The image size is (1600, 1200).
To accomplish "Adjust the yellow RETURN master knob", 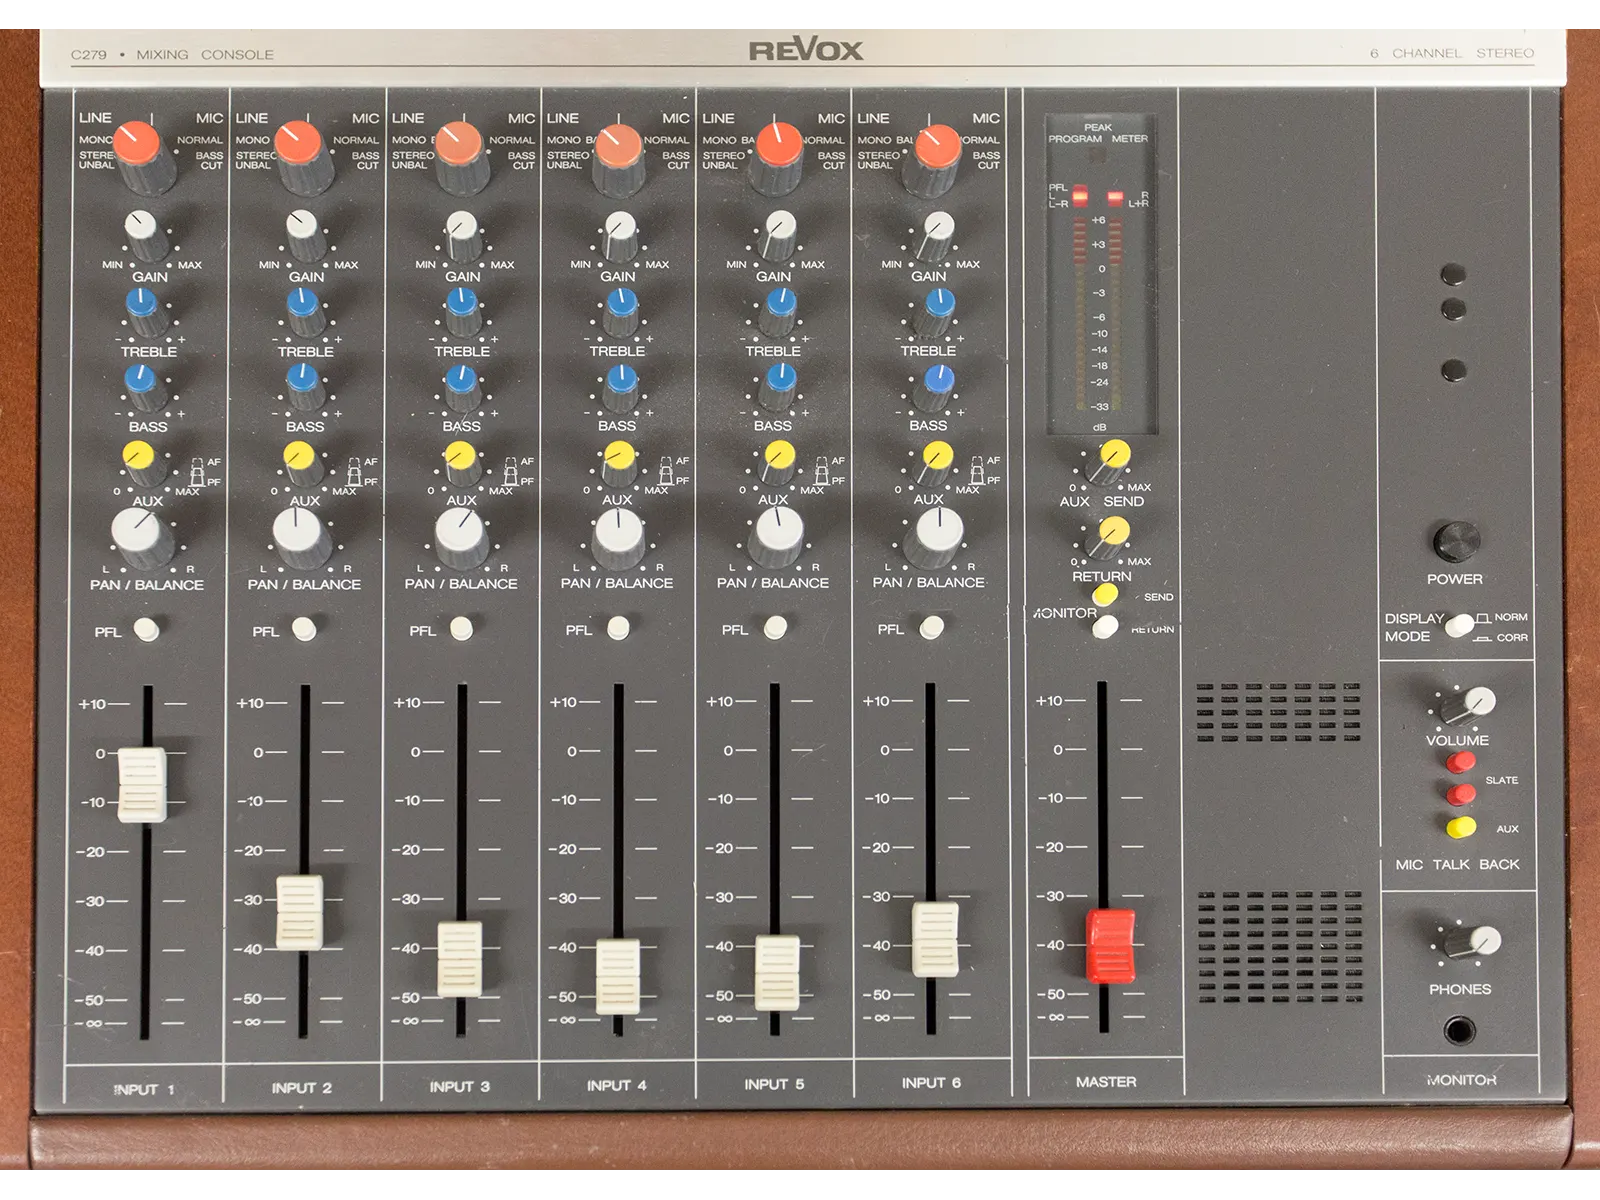I will click(x=1109, y=537).
